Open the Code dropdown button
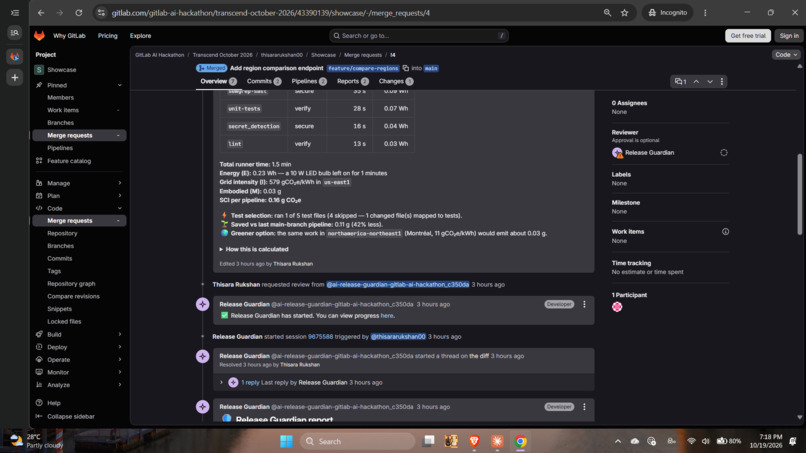This screenshot has width=806, height=453. [x=786, y=55]
